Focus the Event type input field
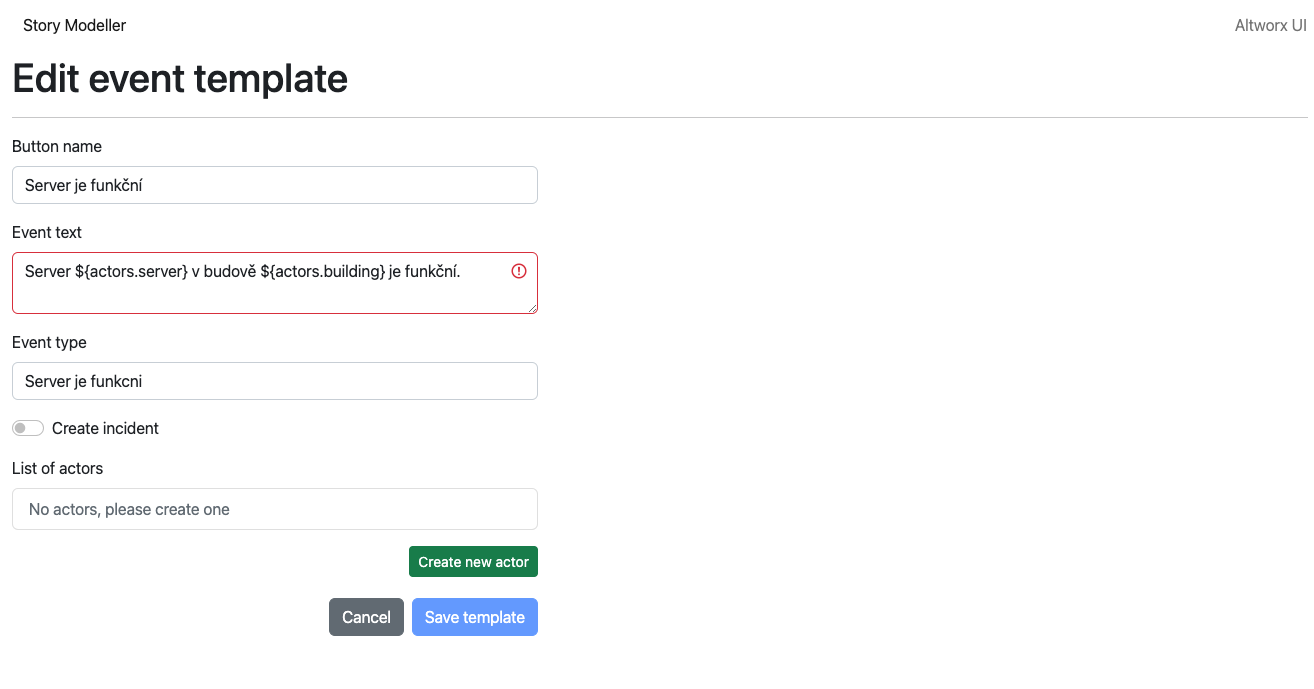The height and width of the screenshot is (689, 1314). tap(275, 381)
